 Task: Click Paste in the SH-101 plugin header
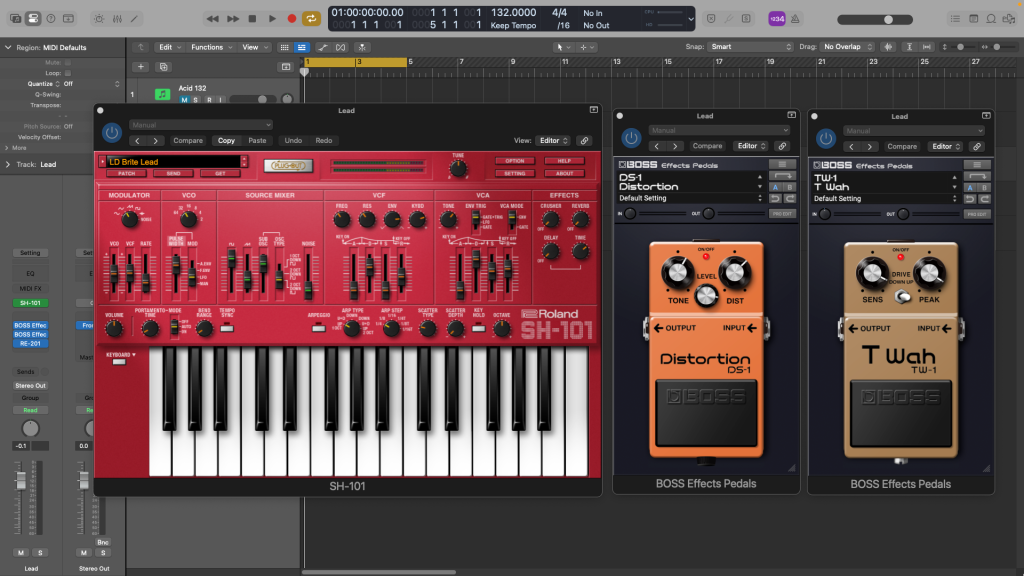[x=257, y=140]
